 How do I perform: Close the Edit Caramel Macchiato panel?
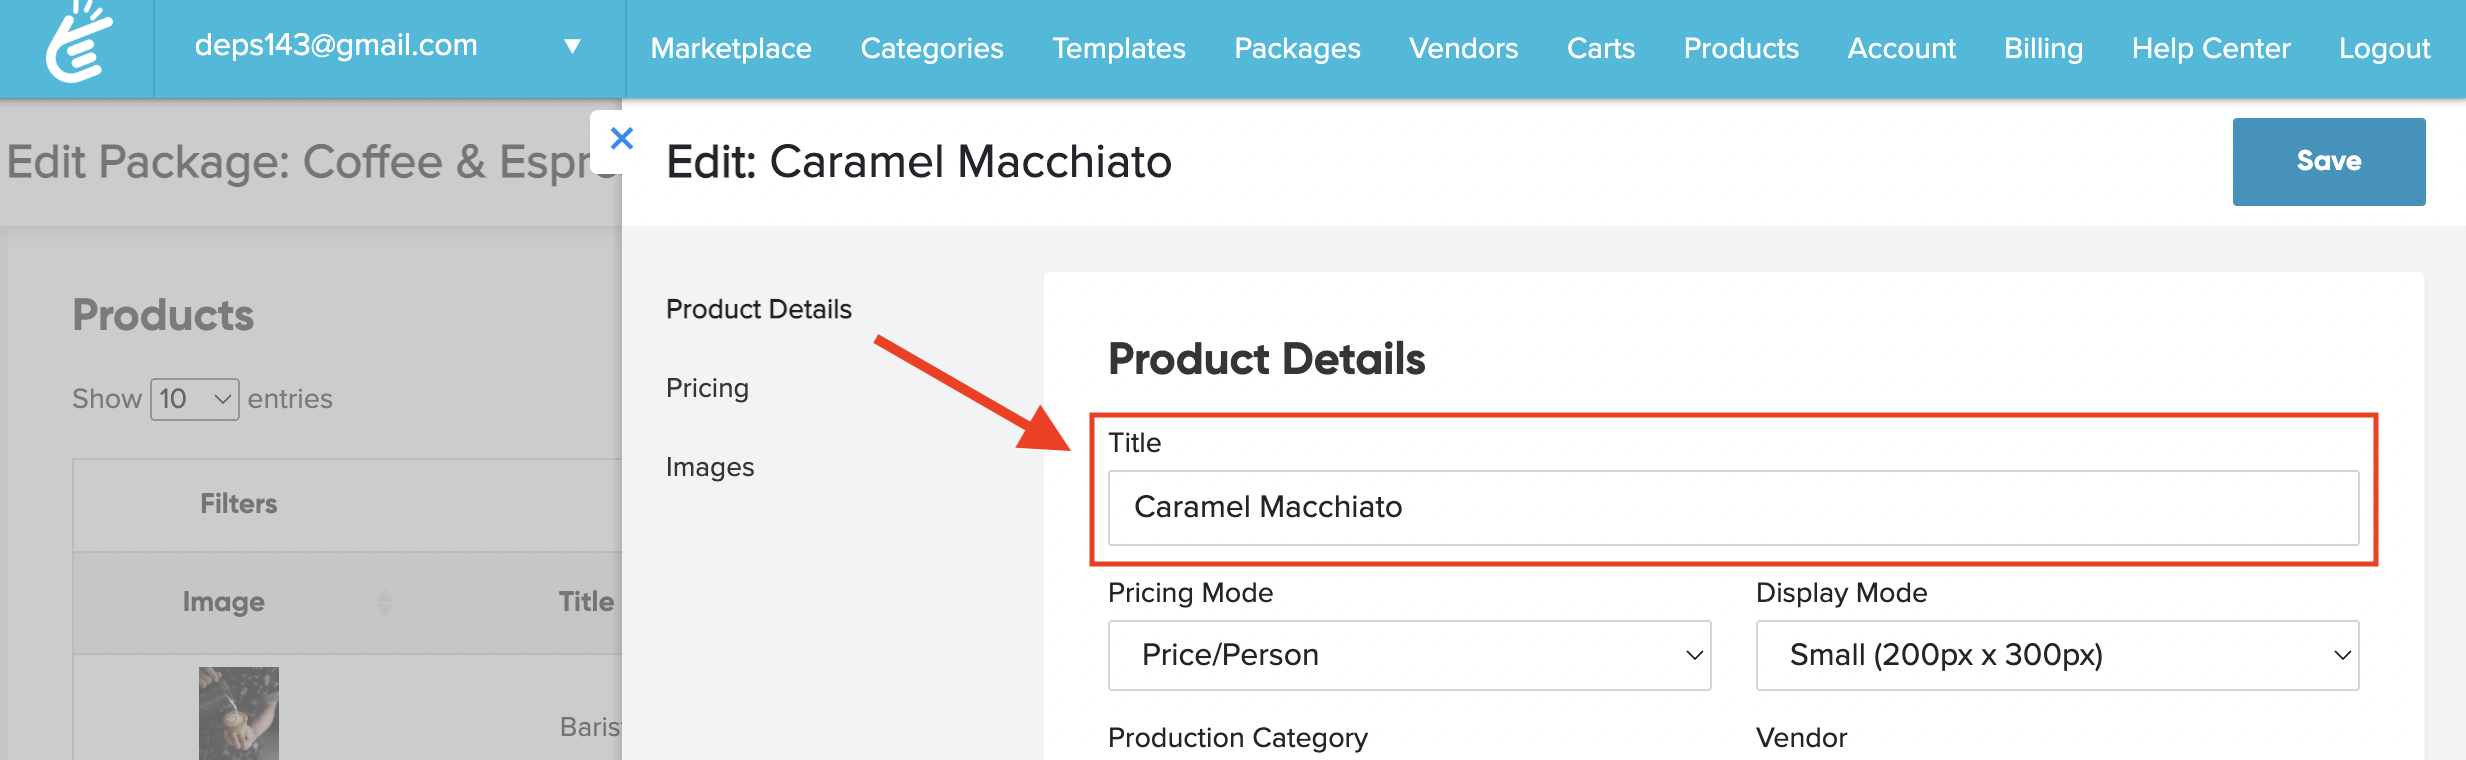click(x=621, y=139)
